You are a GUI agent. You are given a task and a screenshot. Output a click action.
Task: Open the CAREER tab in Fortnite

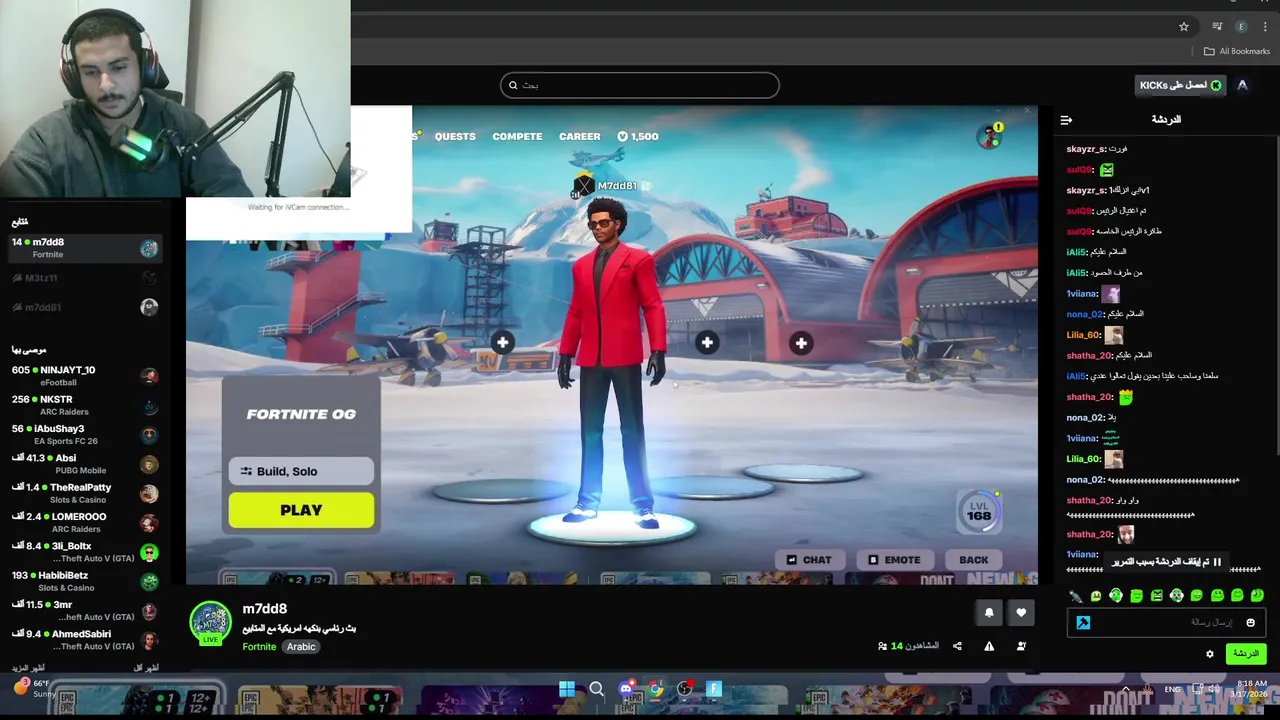(580, 136)
